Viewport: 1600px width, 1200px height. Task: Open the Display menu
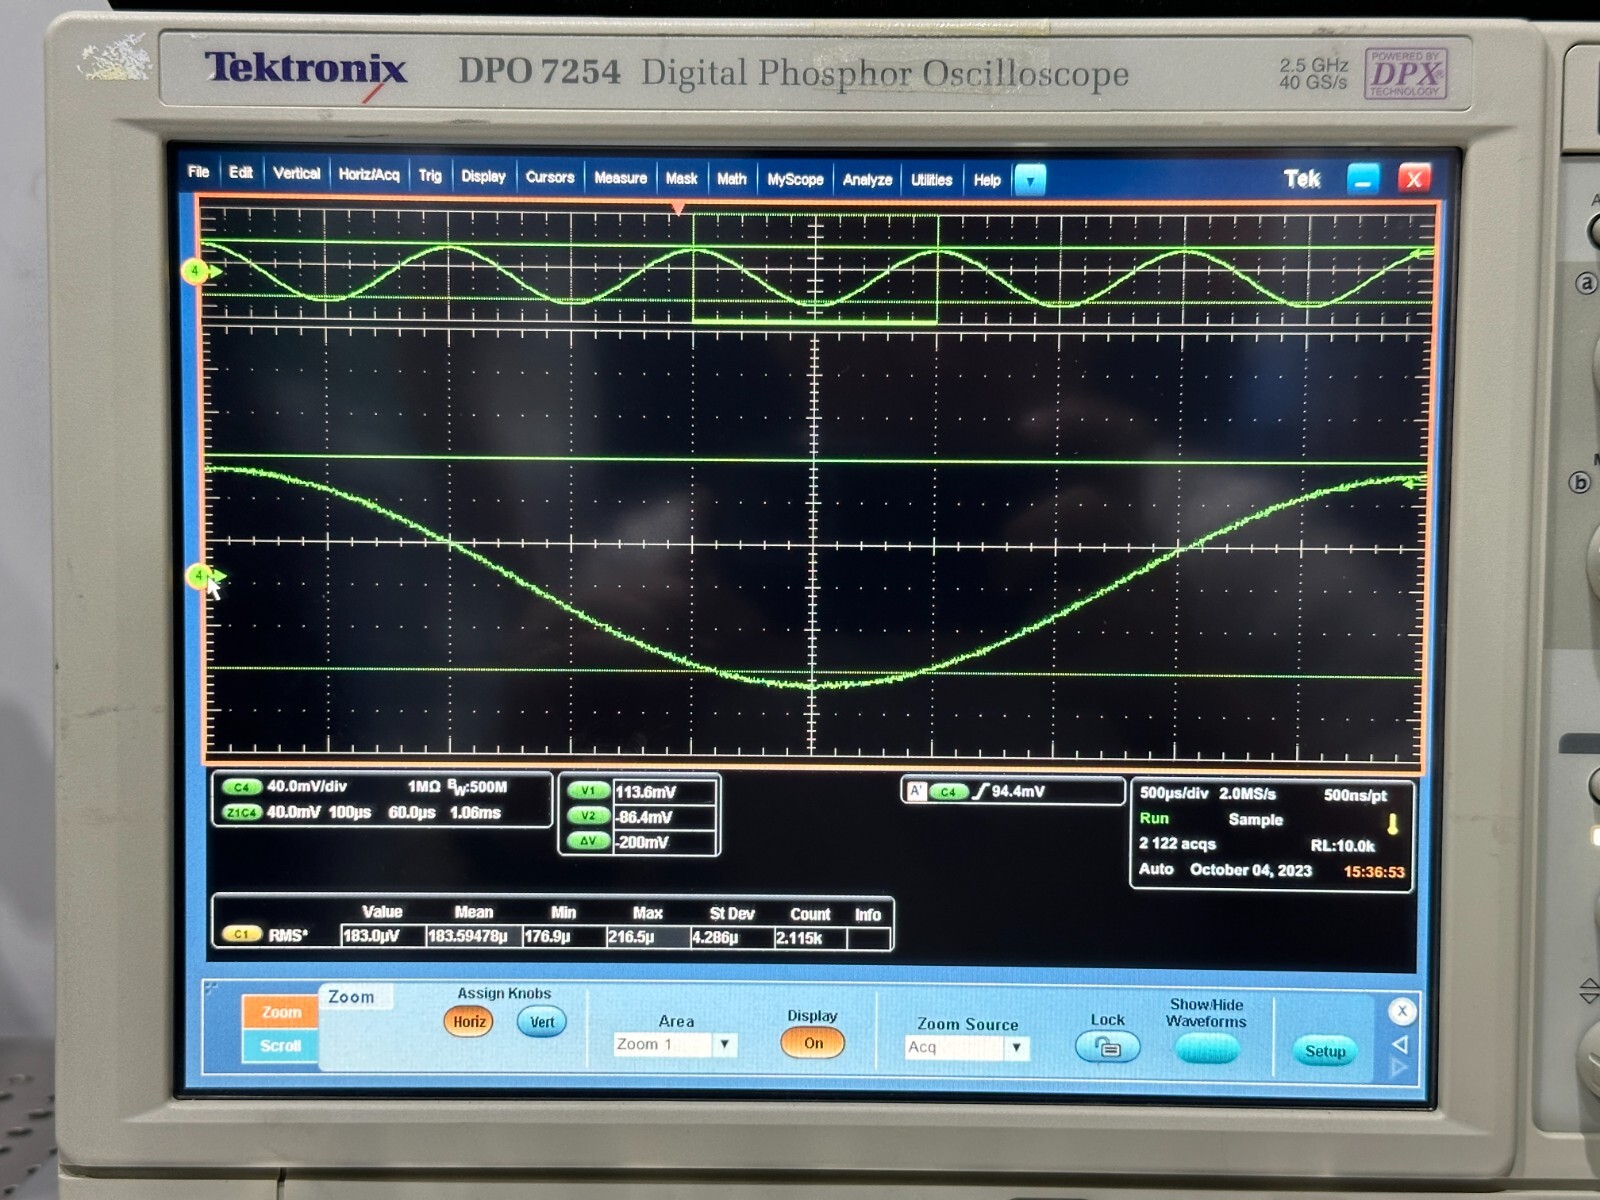[x=483, y=176]
